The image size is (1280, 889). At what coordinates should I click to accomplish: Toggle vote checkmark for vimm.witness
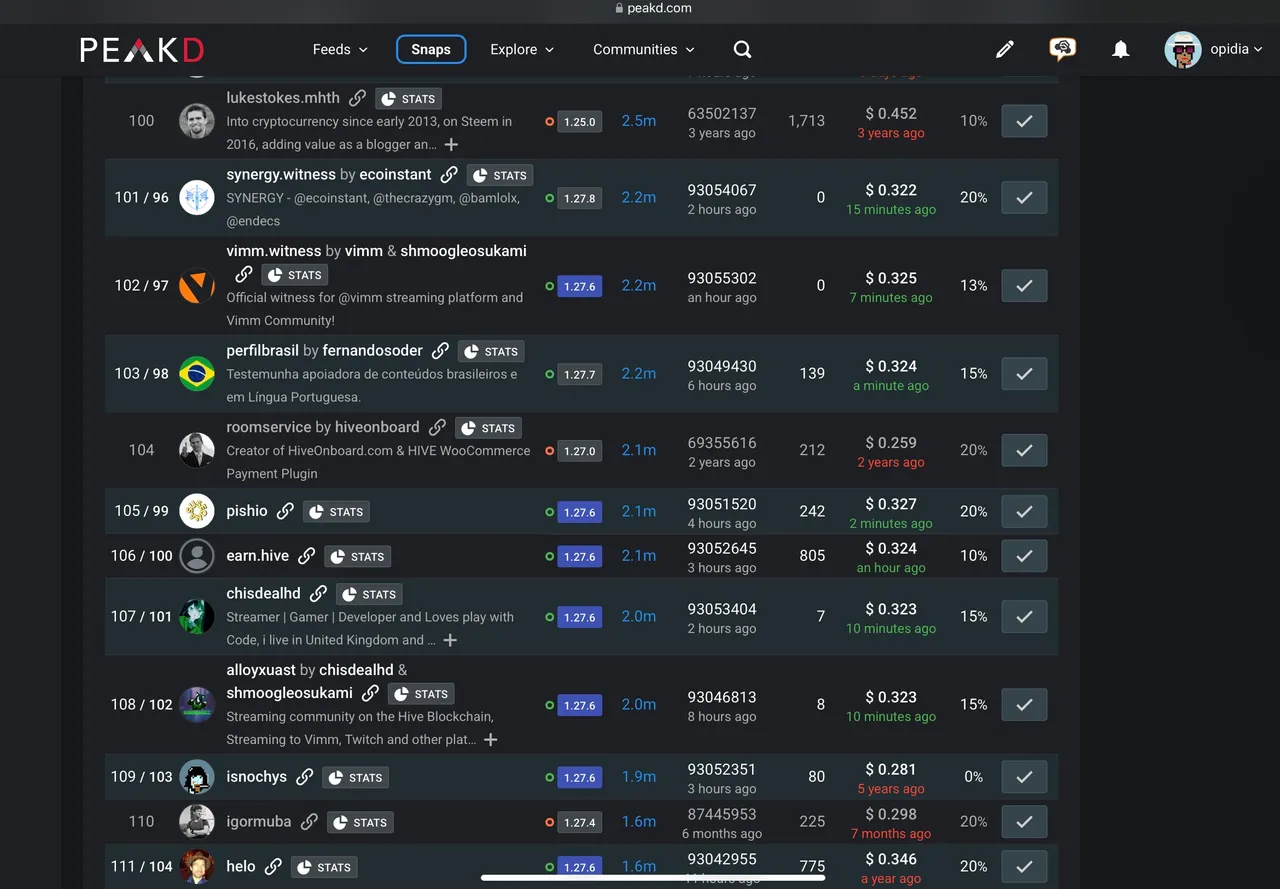pos(1024,286)
